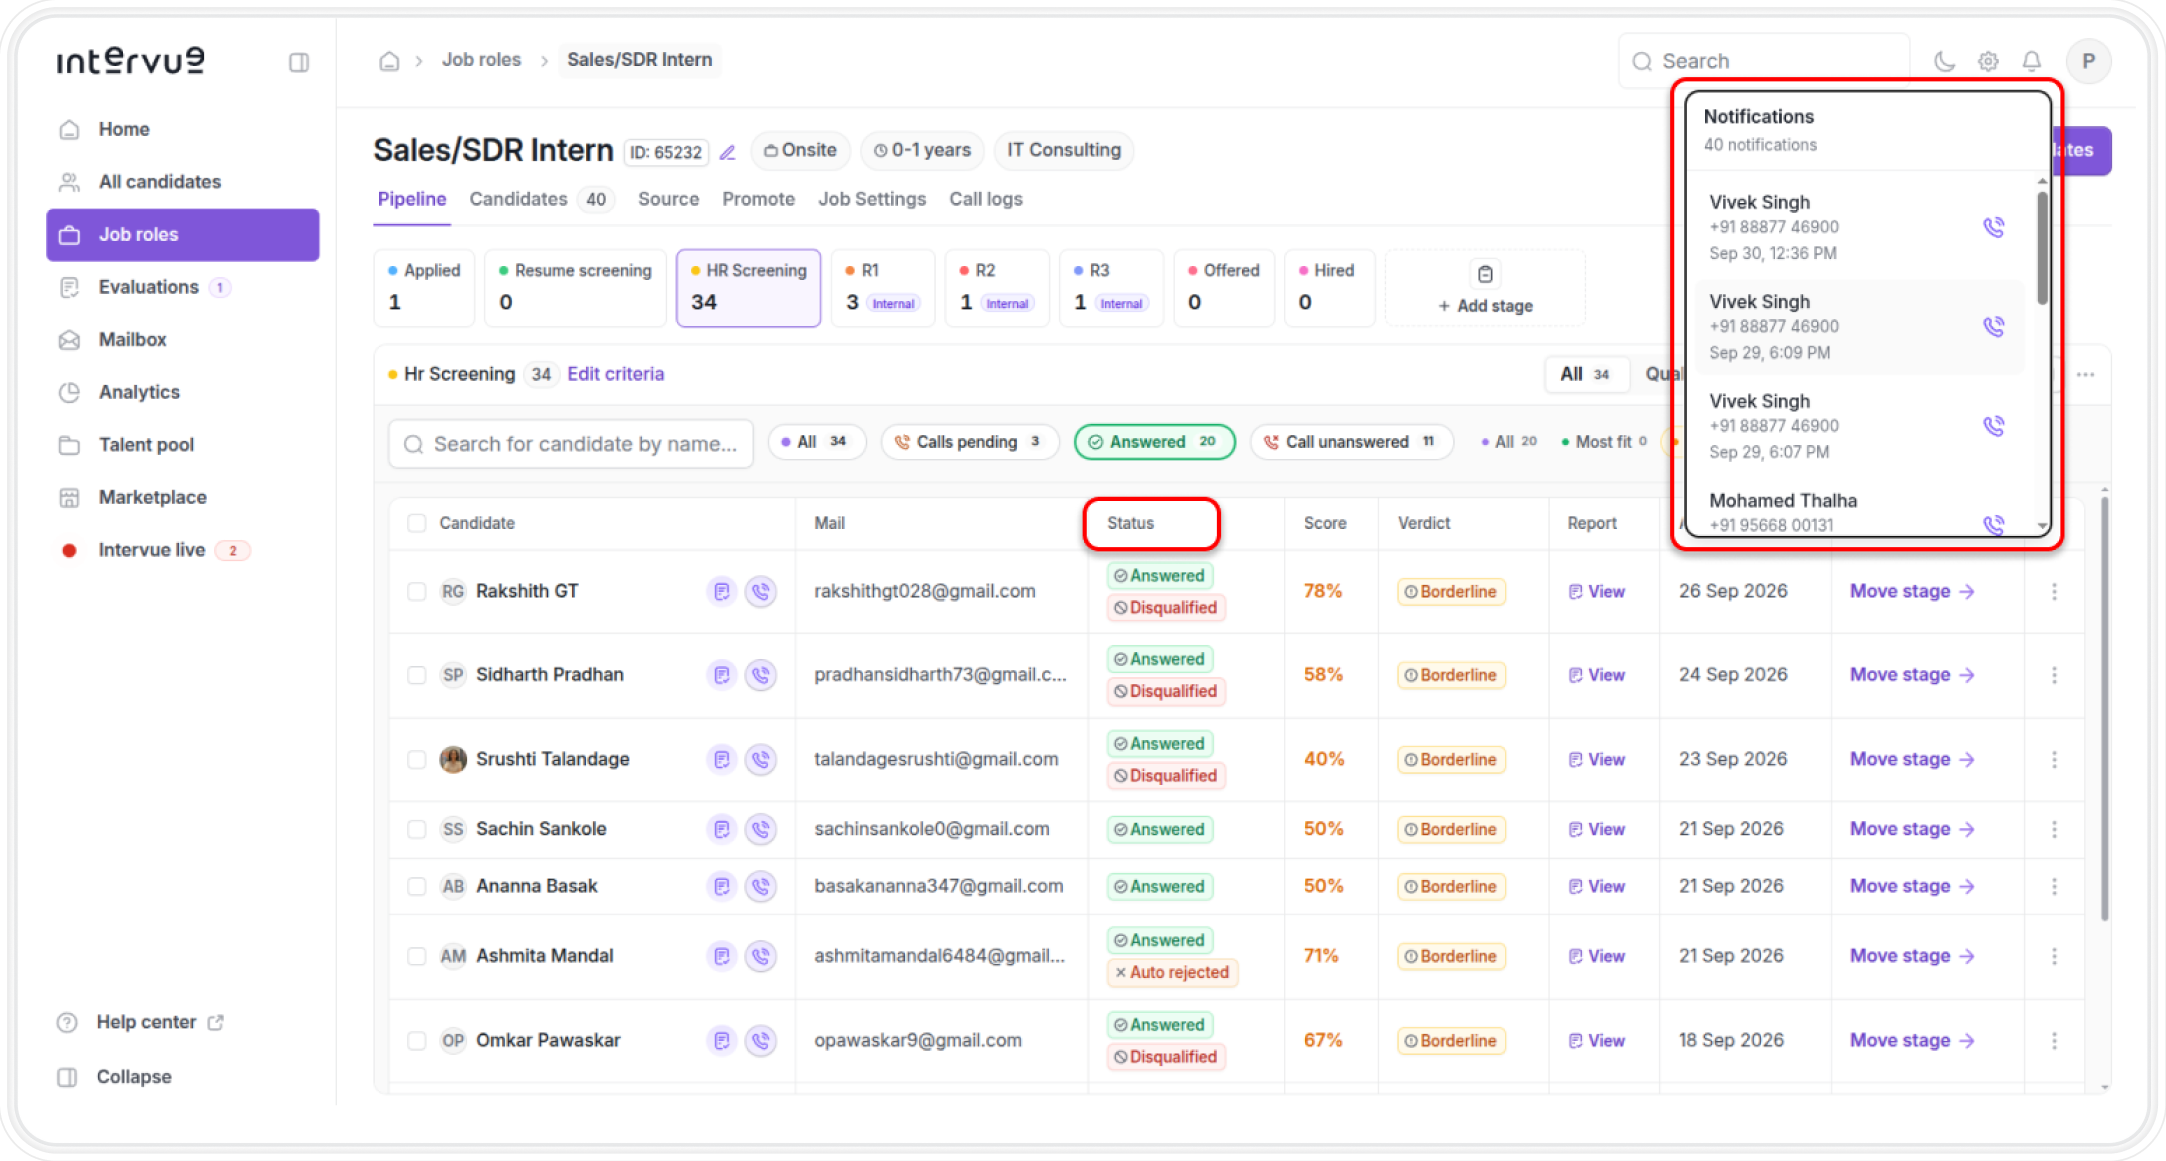This screenshot has width=2166, height=1161.
Task: Click the Edit criteria link
Action: click(616, 374)
